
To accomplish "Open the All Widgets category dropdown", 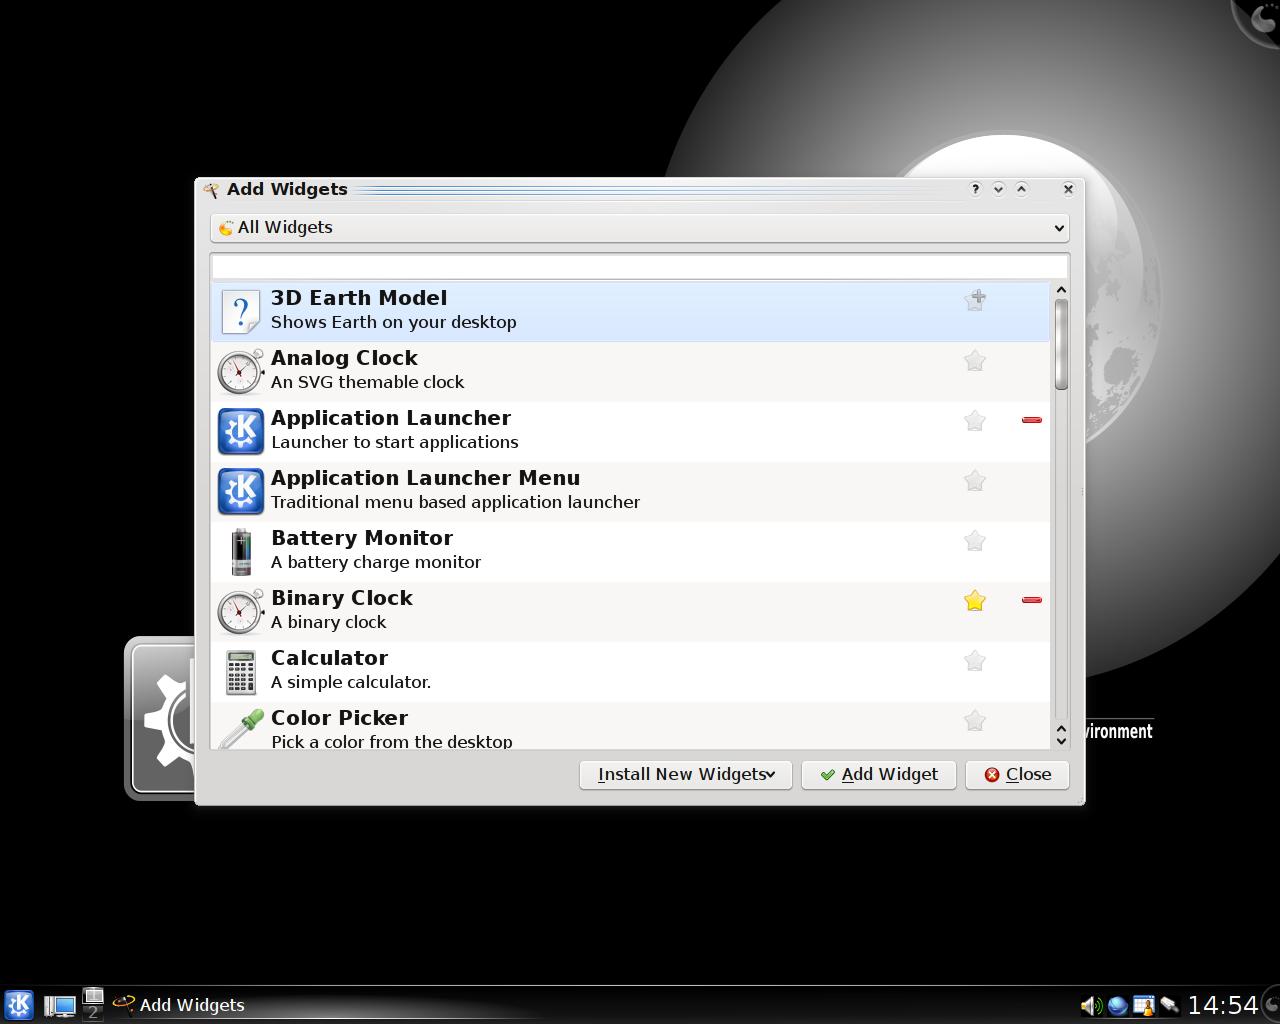I will [639, 228].
